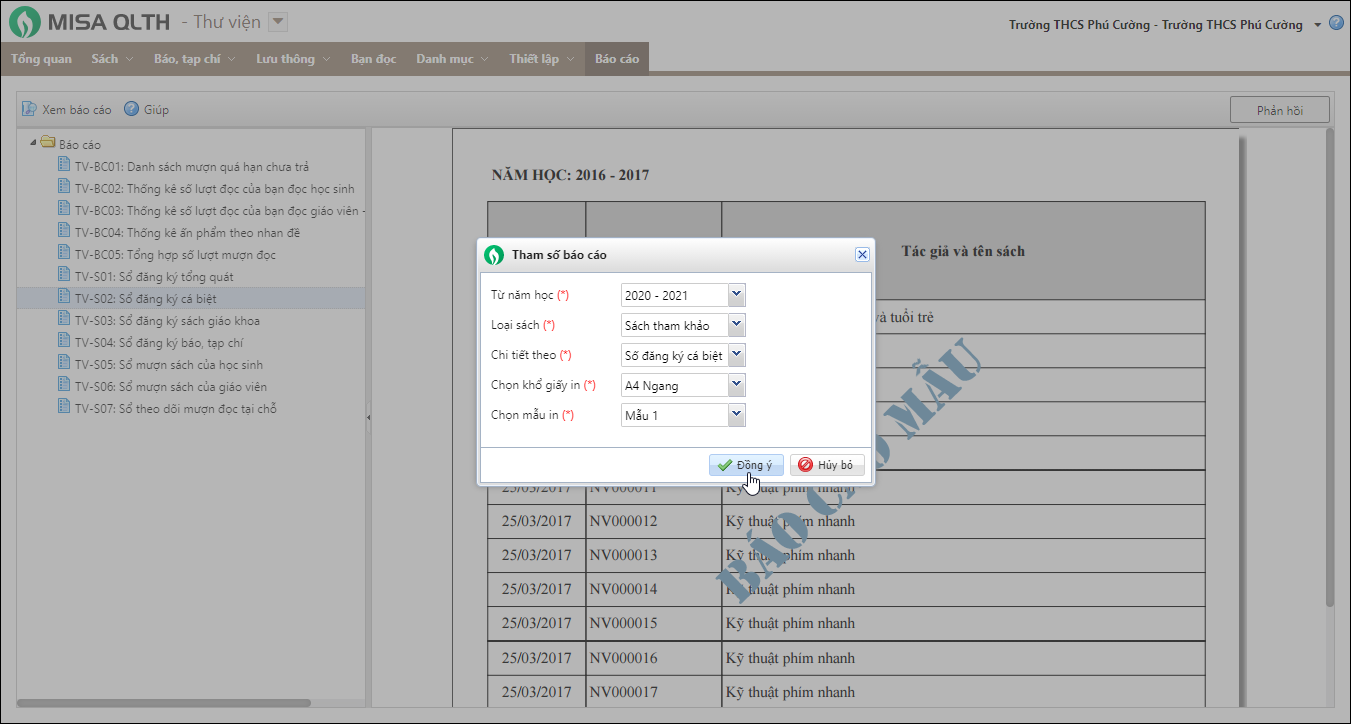Switch to the Báo cáo tab

617,59
